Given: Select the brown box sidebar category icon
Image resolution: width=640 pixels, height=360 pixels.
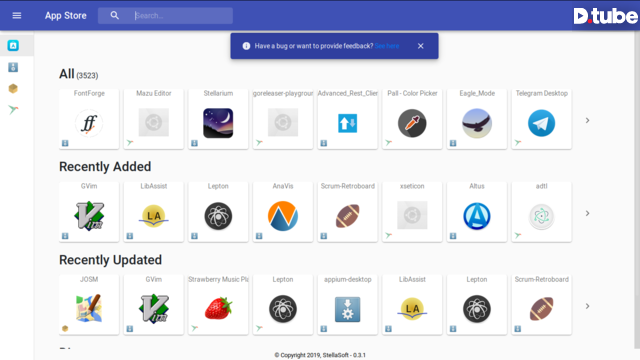Looking at the screenshot, I should 13,88.
